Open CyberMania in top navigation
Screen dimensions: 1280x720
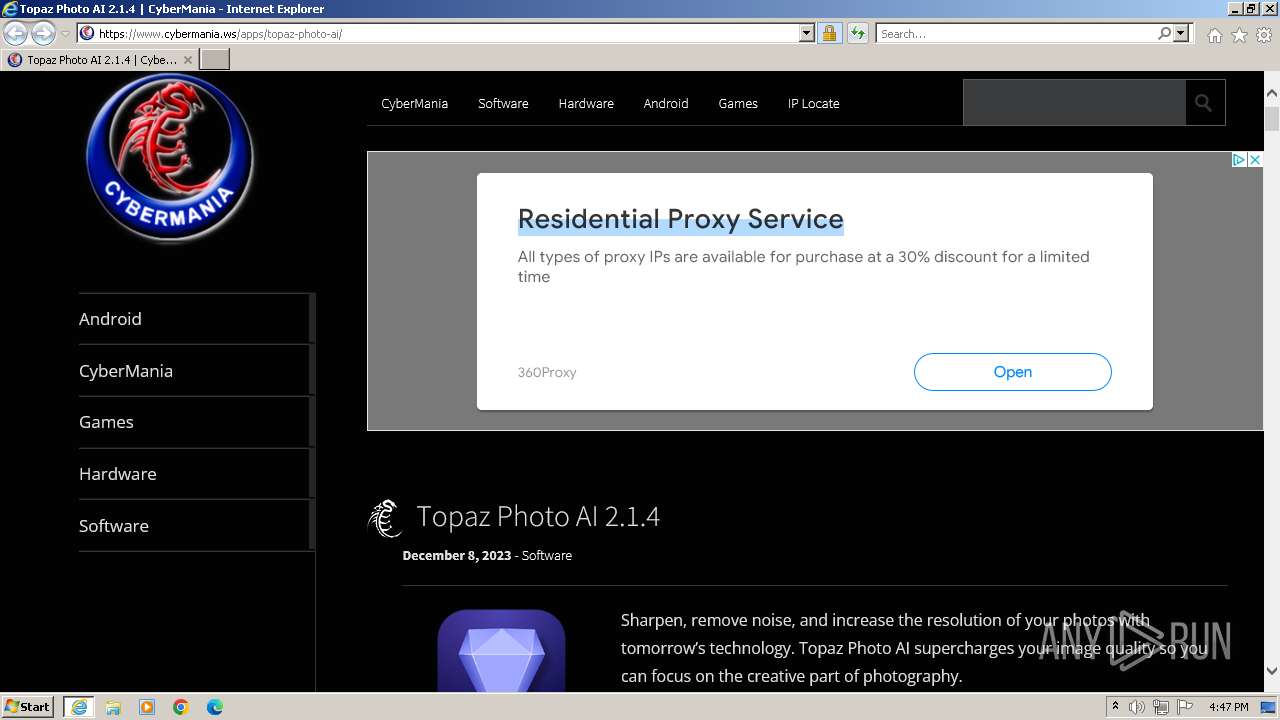pos(414,103)
